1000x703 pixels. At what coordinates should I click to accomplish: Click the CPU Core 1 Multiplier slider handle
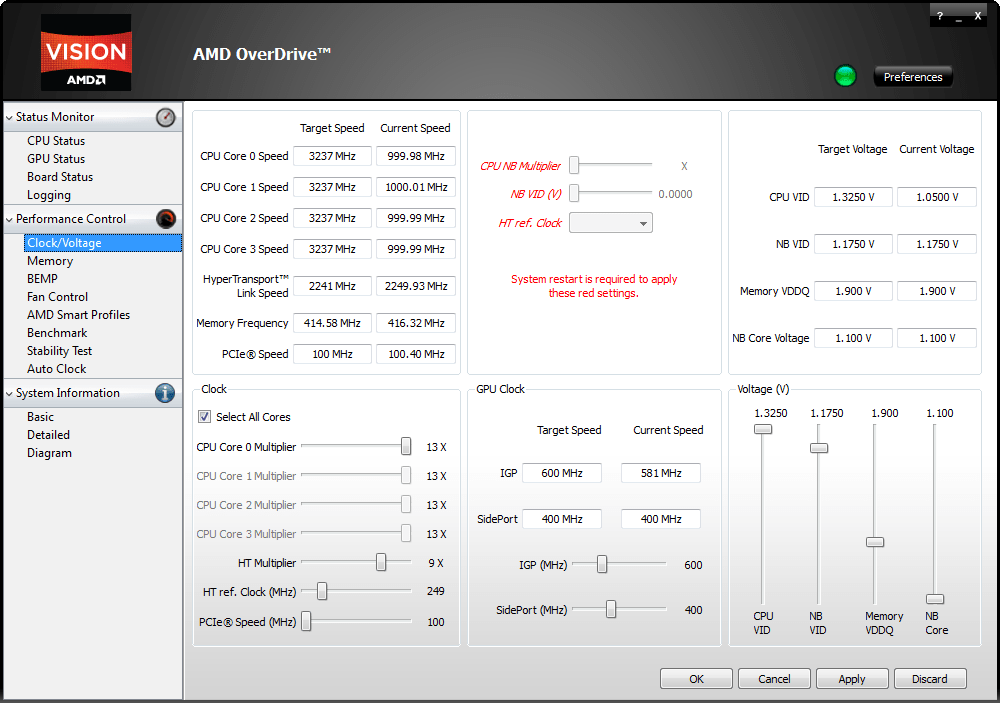pos(406,475)
